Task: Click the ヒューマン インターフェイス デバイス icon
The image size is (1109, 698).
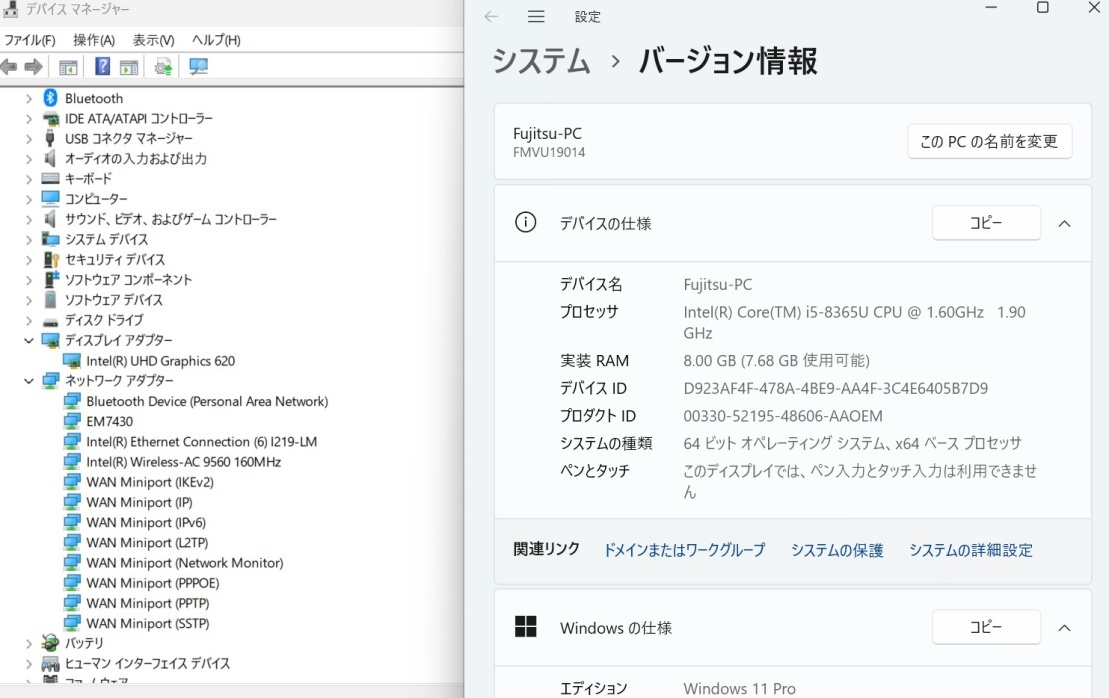Action: coord(50,663)
